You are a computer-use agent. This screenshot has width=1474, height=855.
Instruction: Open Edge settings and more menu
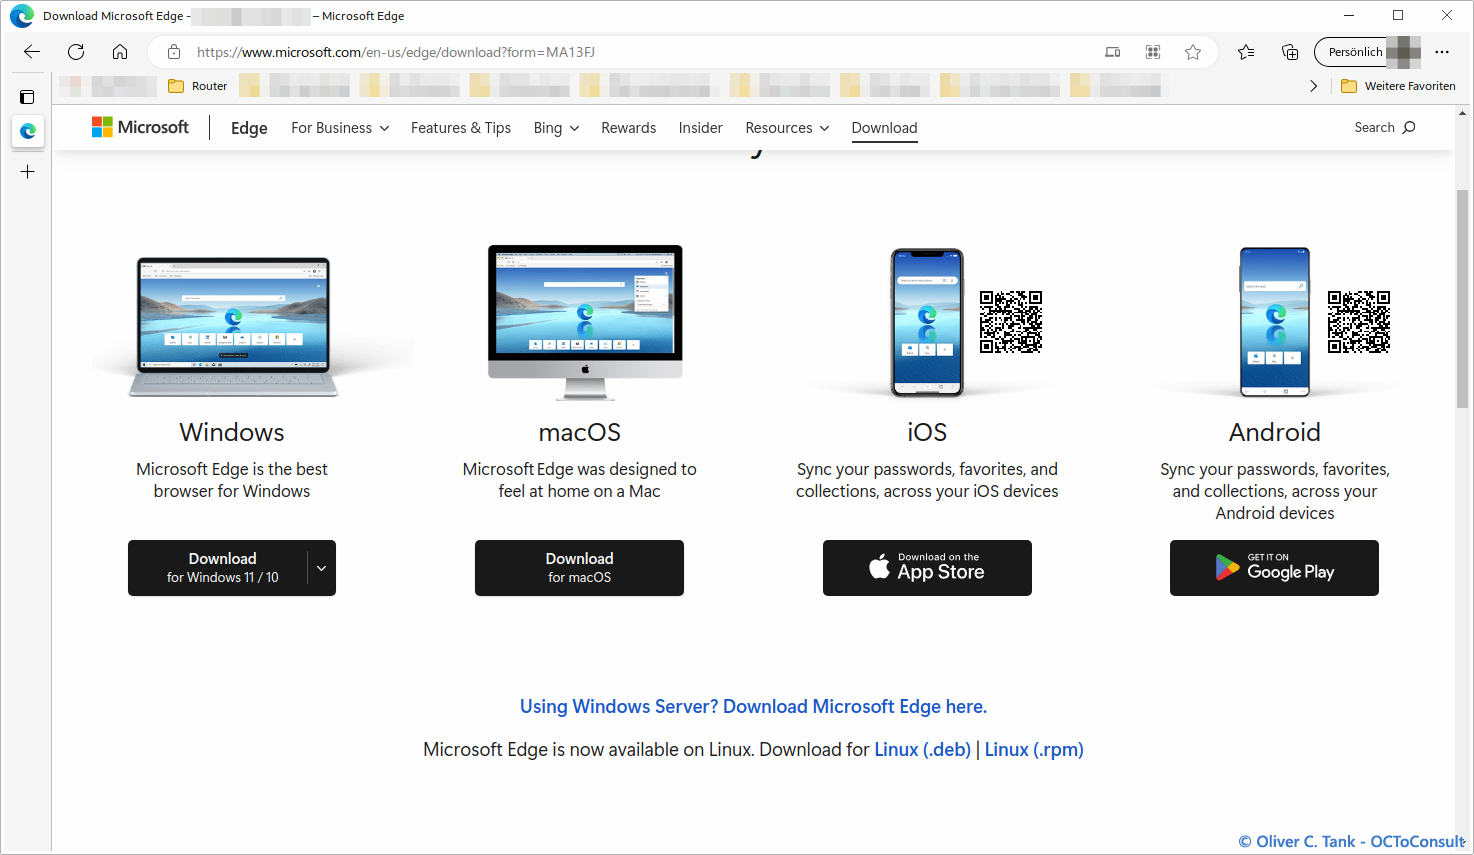click(x=1442, y=52)
